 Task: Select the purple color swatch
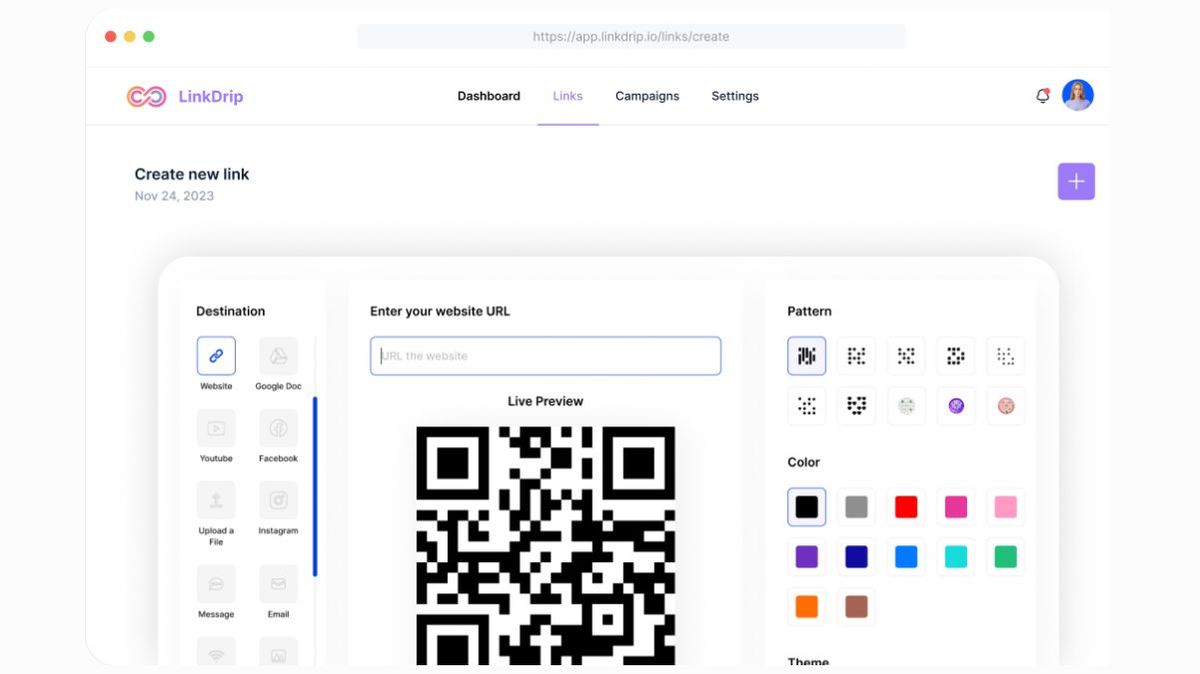pyautogui.click(x=807, y=557)
